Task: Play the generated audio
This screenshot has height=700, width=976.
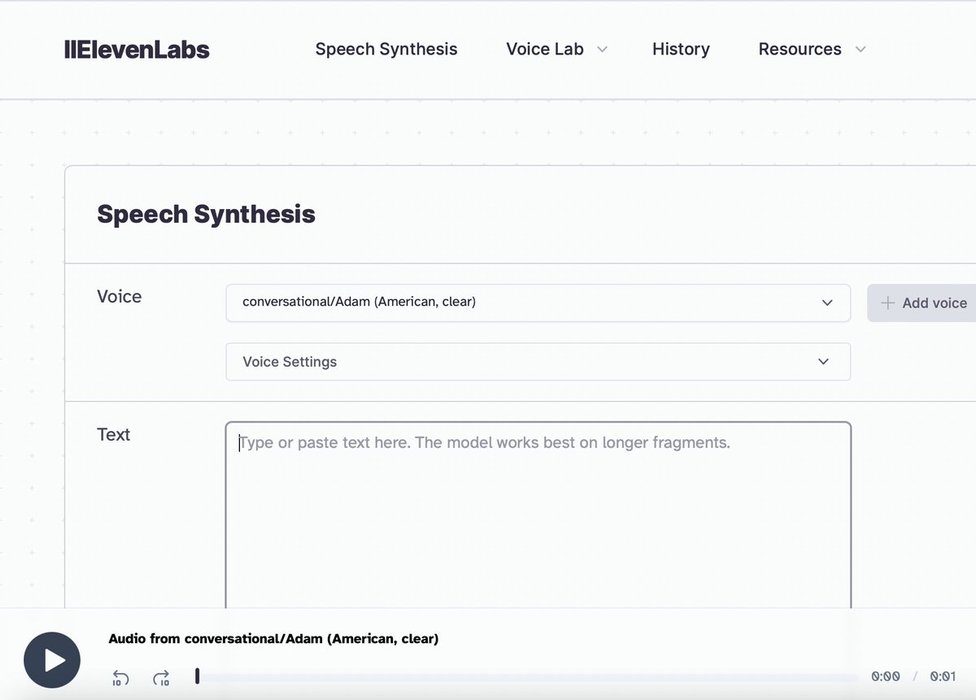Action: (x=52, y=660)
